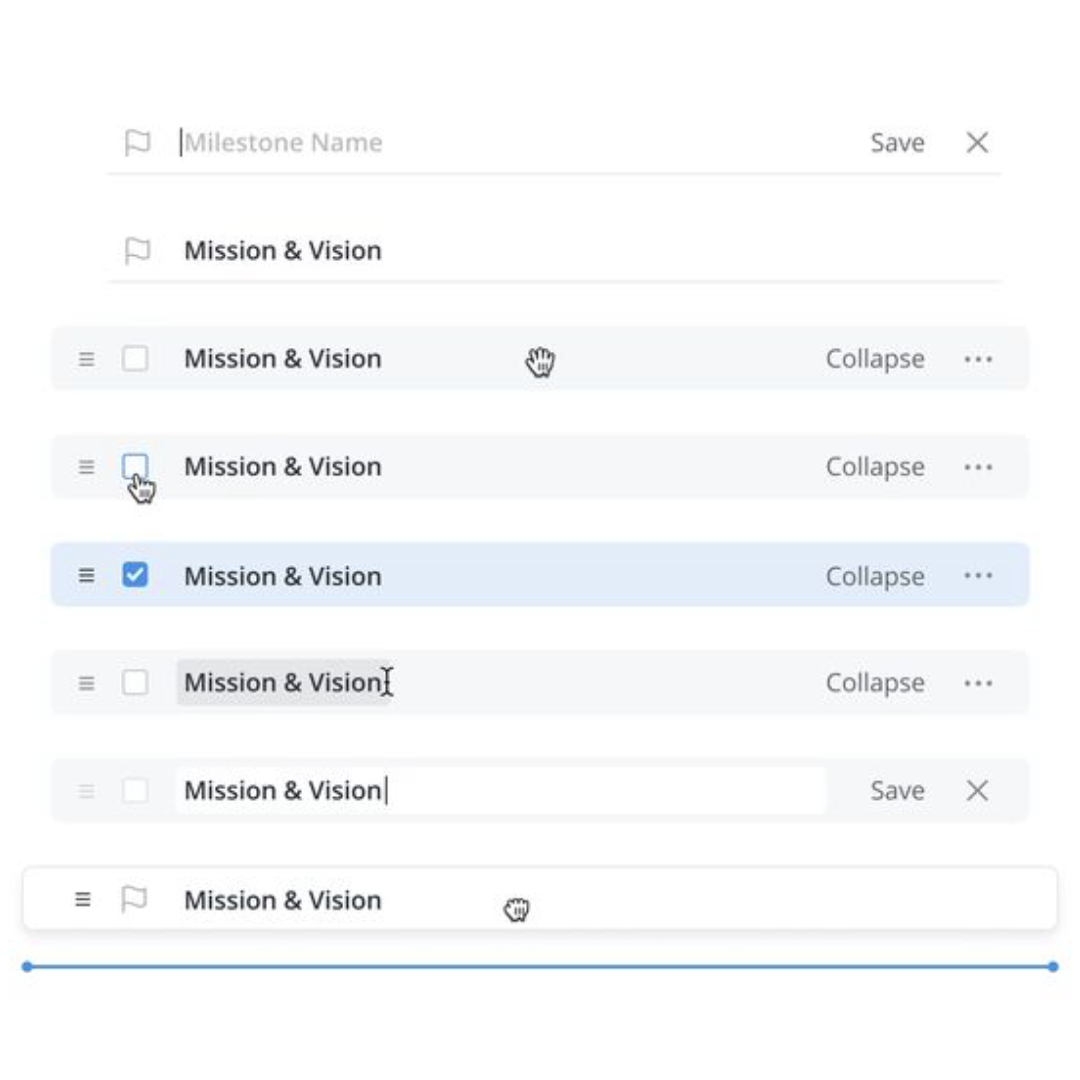Click the drag handle in the bottom floating card
The image size is (1080, 1080).
click(83, 899)
